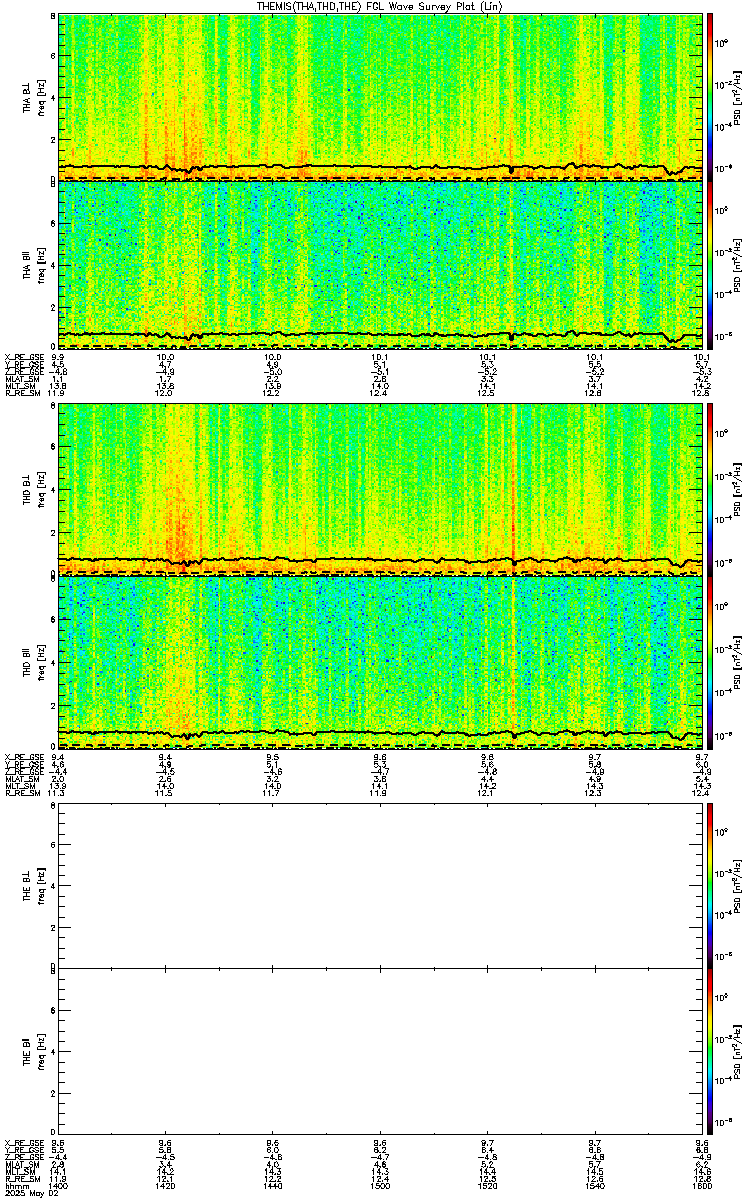Click the 1600 time tick label
Image resolution: width=750 pixels, height=1200 pixels.
tap(701, 1185)
